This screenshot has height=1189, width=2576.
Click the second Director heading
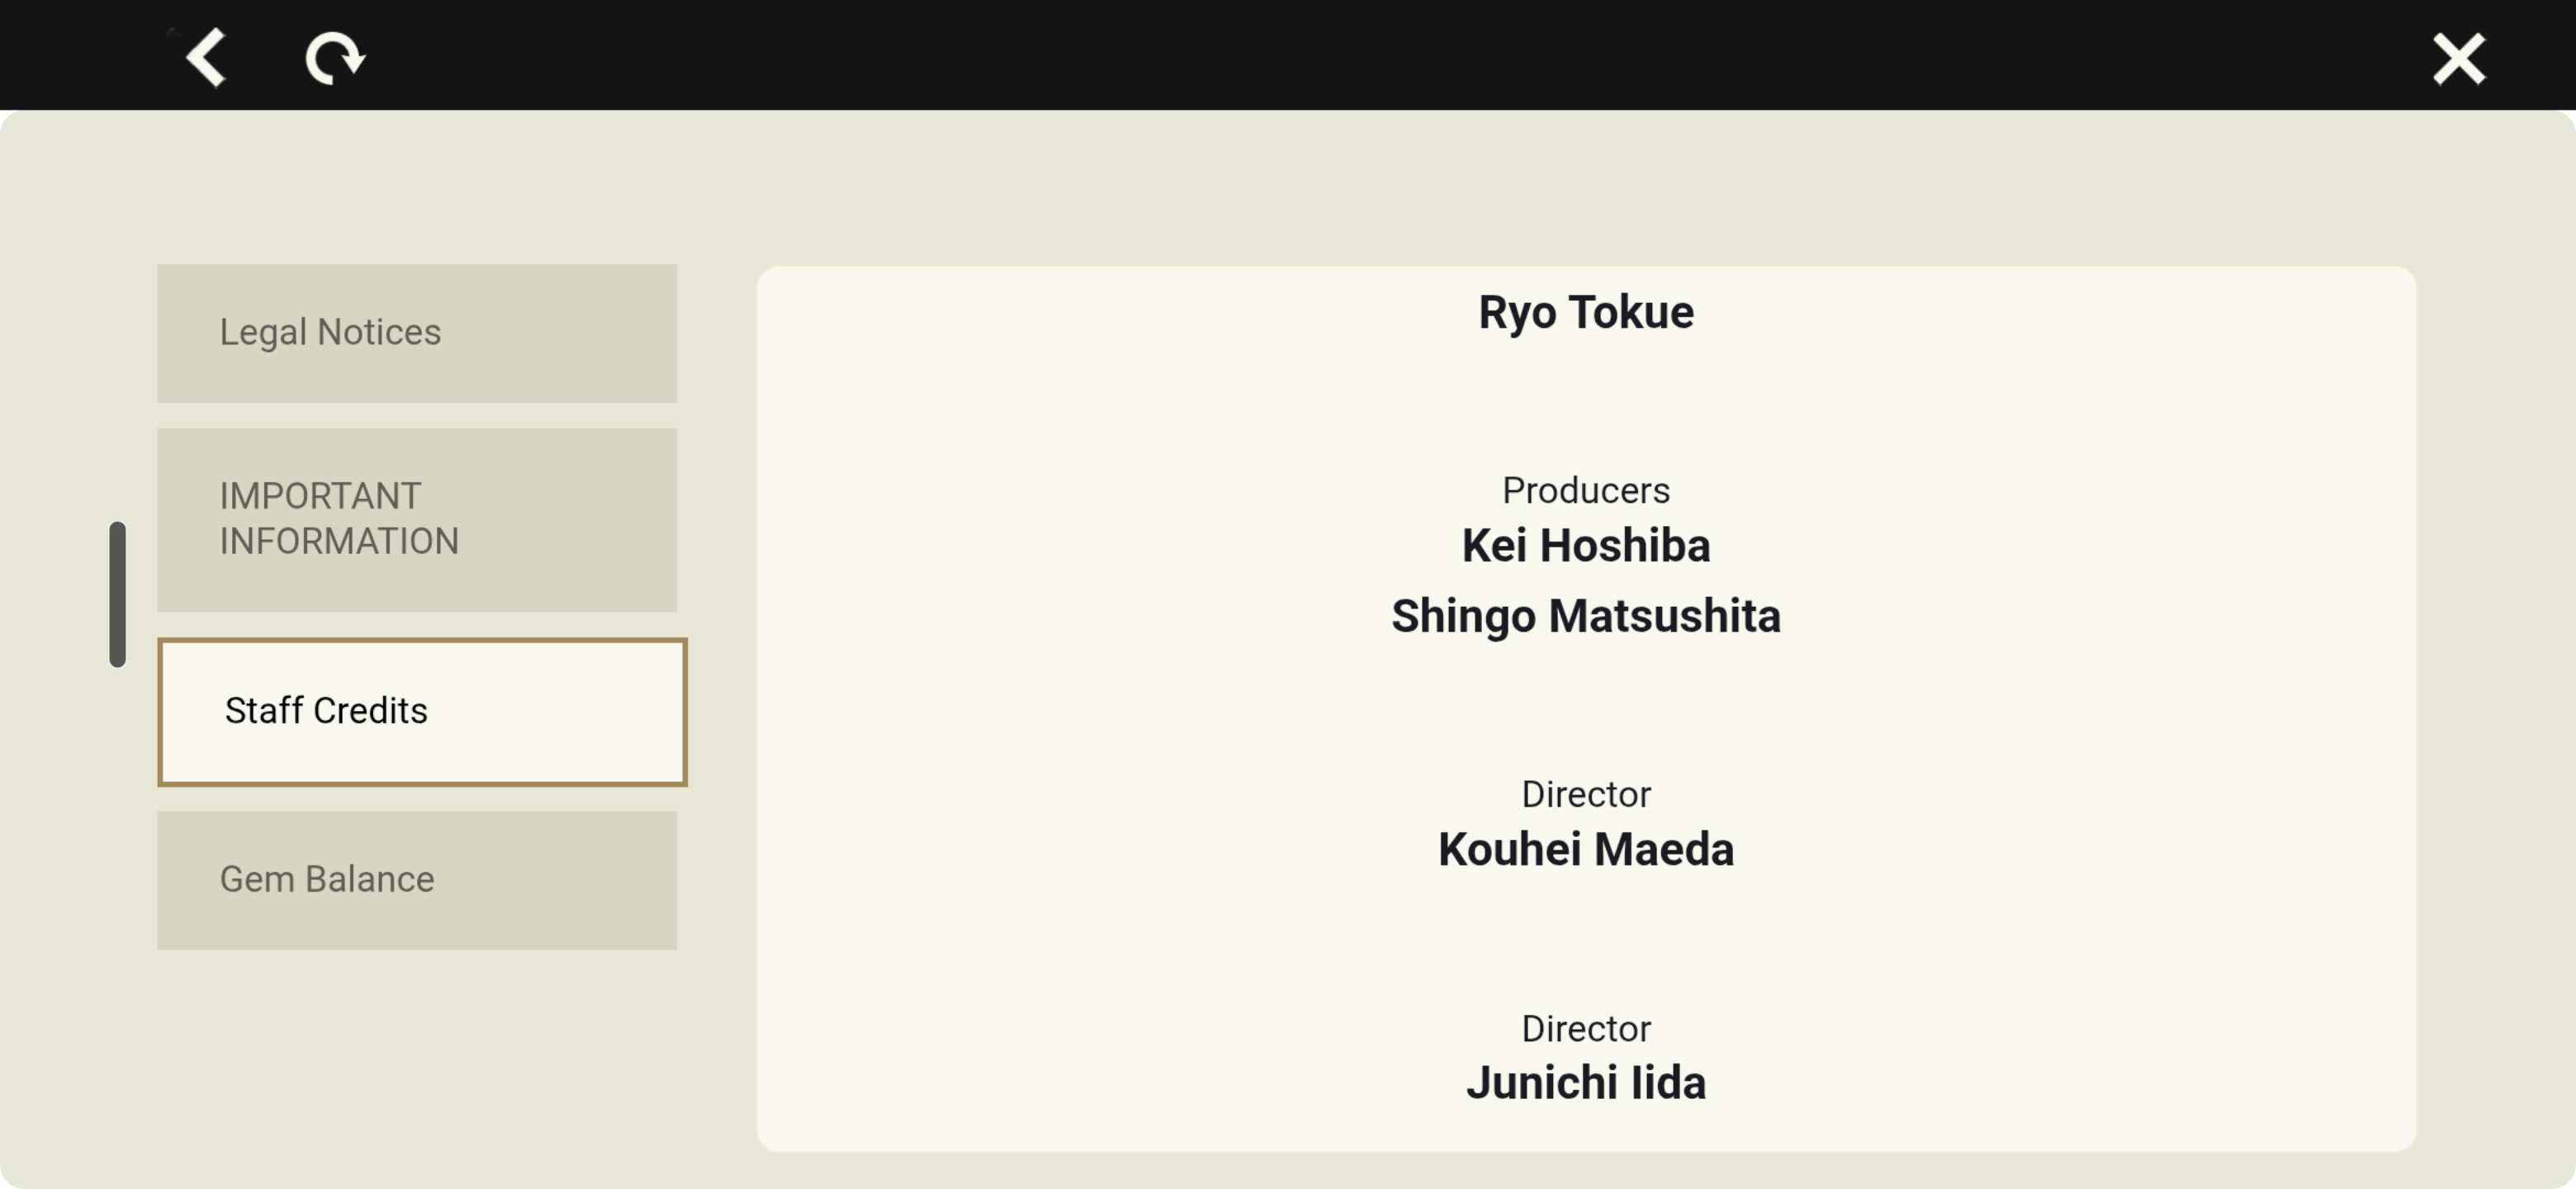(x=1586, y=1028)
